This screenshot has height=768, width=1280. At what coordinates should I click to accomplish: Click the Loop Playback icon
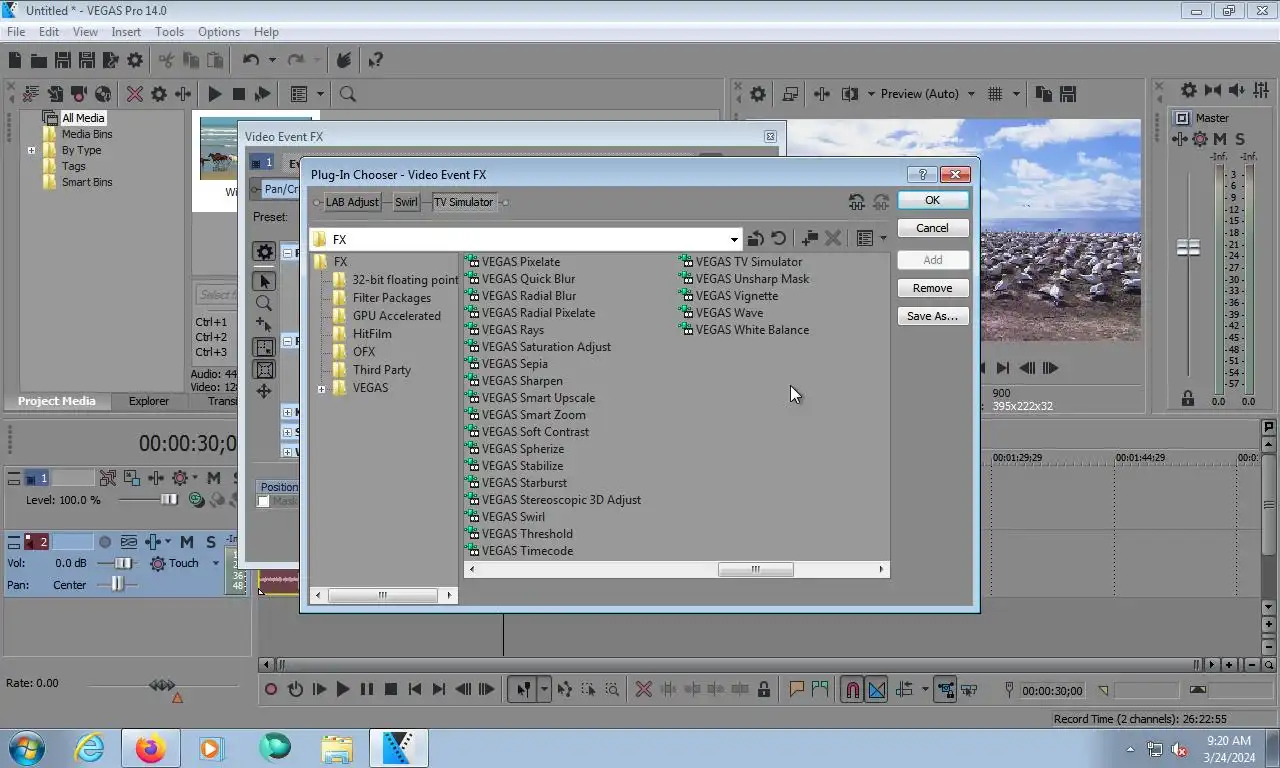tap(295, 689)
